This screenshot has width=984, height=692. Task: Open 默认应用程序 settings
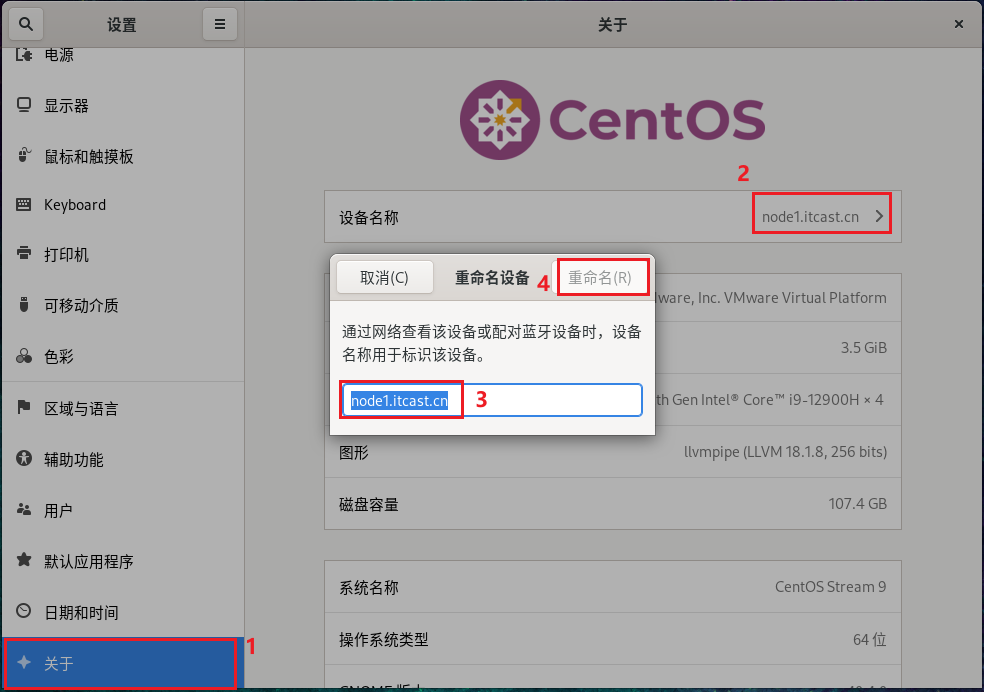(122, 561)
